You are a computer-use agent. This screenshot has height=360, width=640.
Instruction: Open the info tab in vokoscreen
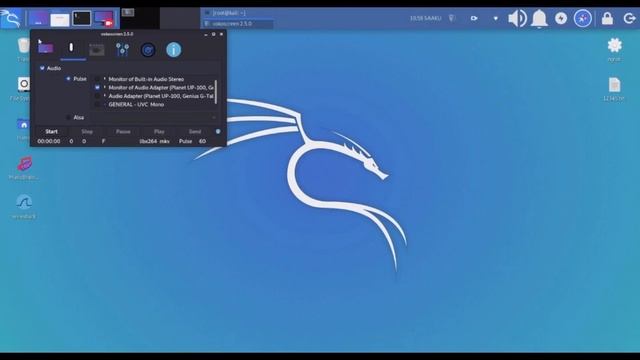[x=173, y=50]
